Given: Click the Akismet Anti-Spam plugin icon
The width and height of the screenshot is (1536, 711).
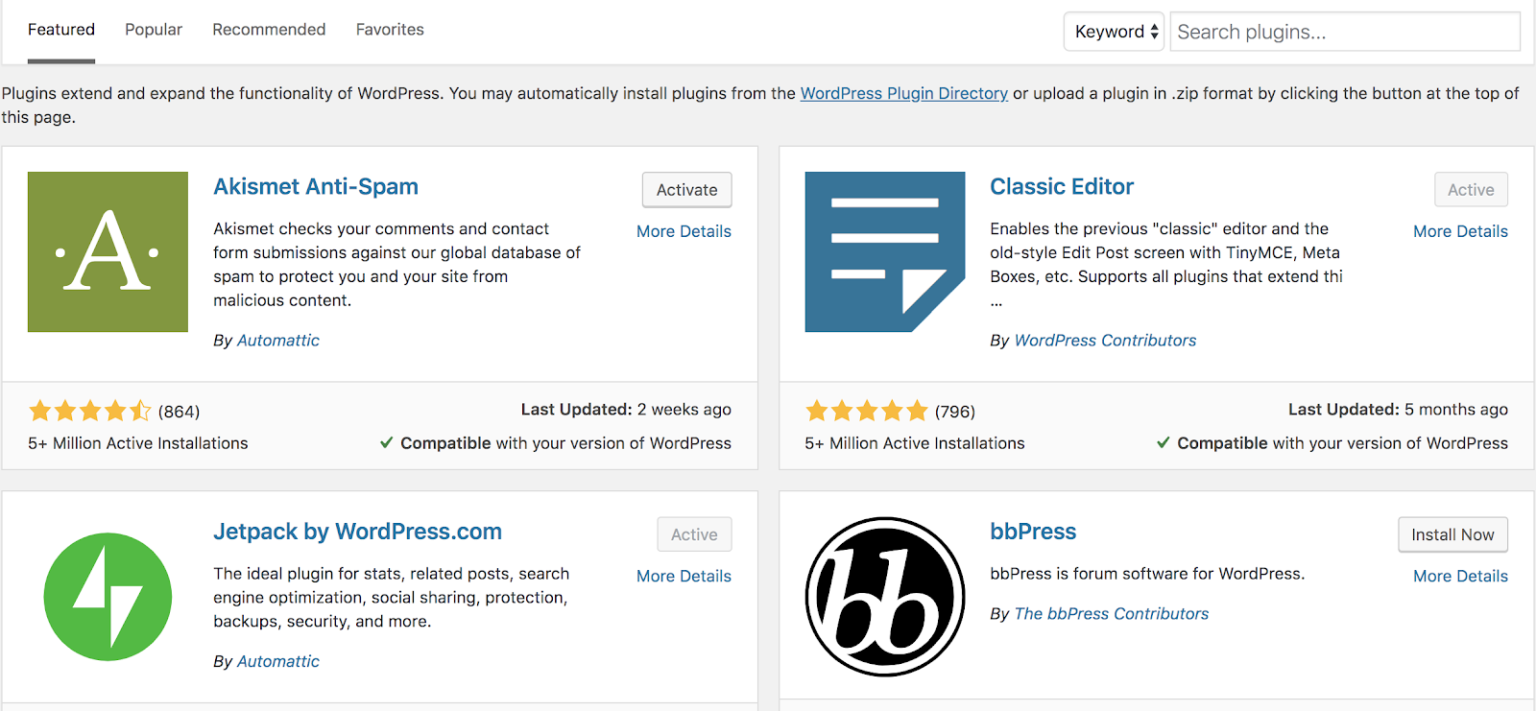Looking at the screenshot, I should 107,251.
